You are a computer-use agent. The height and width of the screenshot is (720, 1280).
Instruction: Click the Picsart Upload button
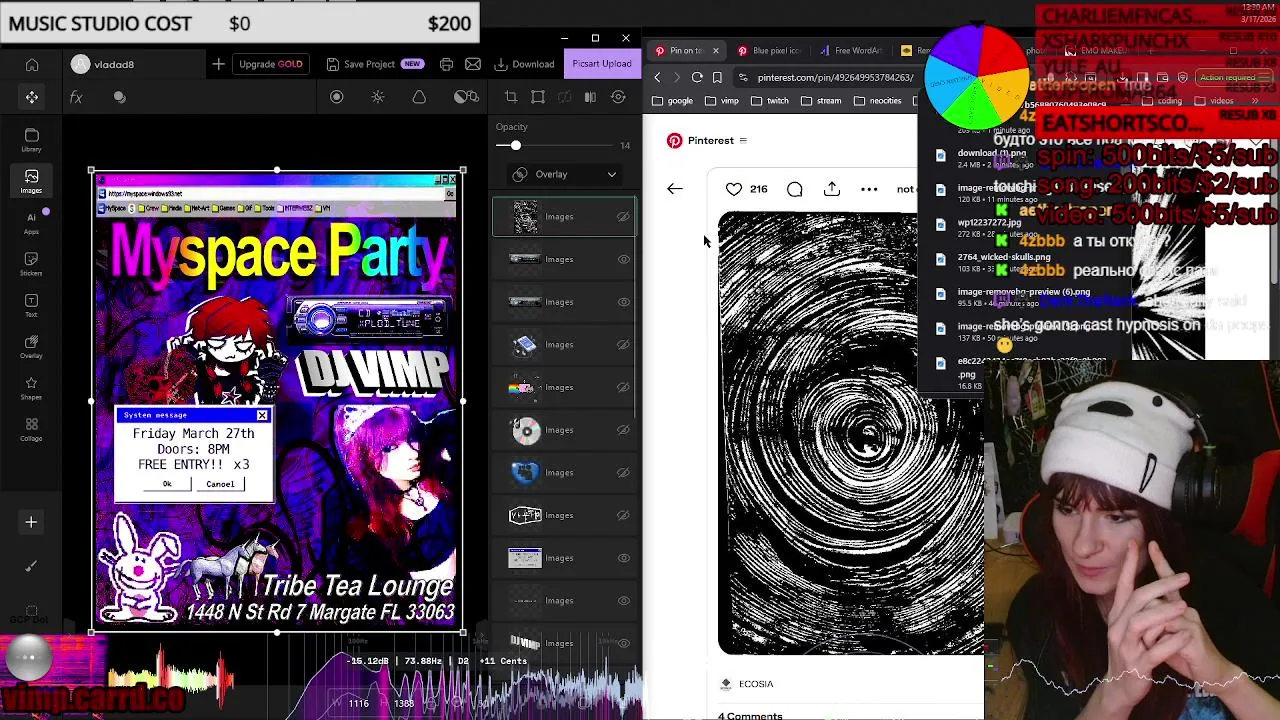[602, 64]
